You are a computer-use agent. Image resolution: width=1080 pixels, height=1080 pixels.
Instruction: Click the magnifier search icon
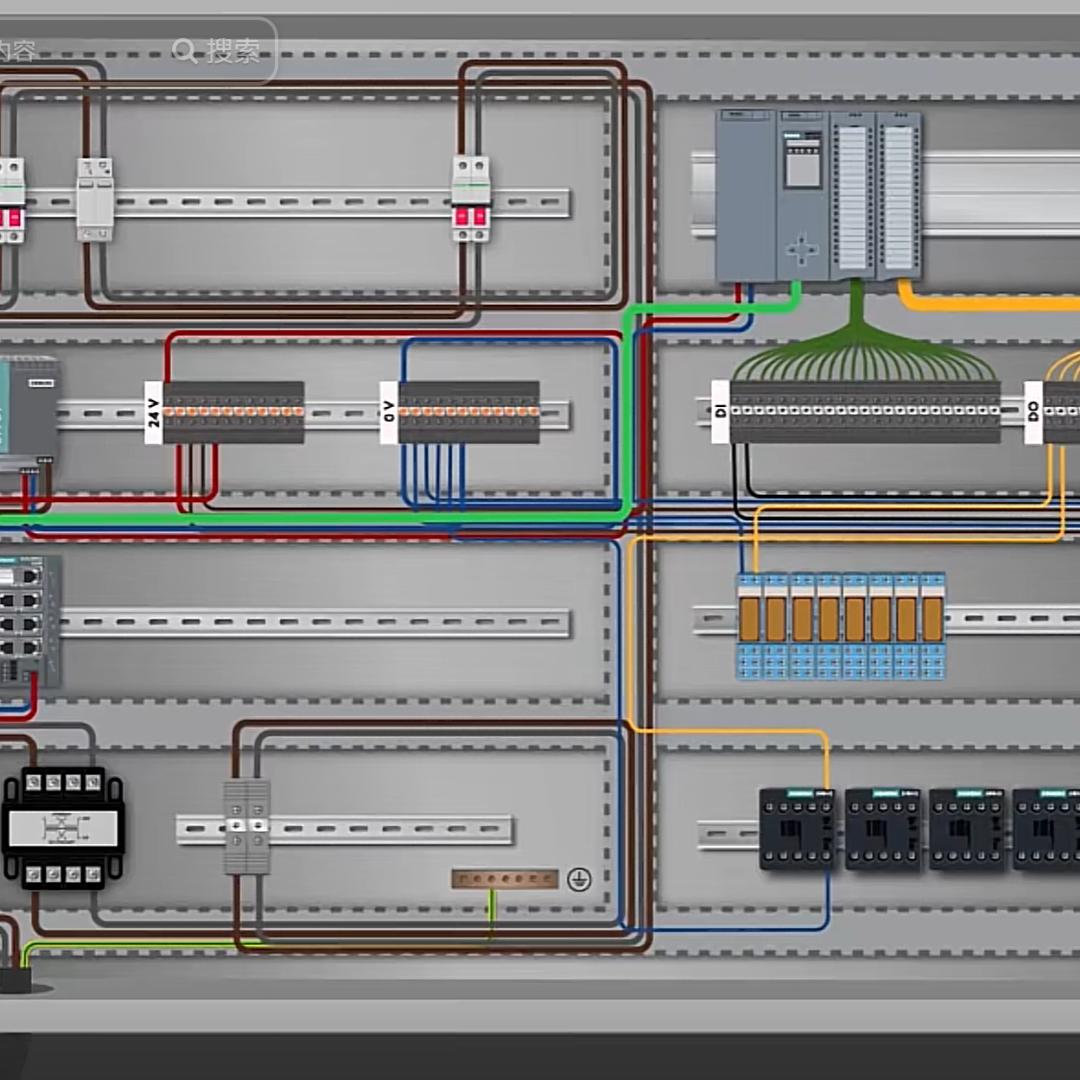click(x=185, y=50)
